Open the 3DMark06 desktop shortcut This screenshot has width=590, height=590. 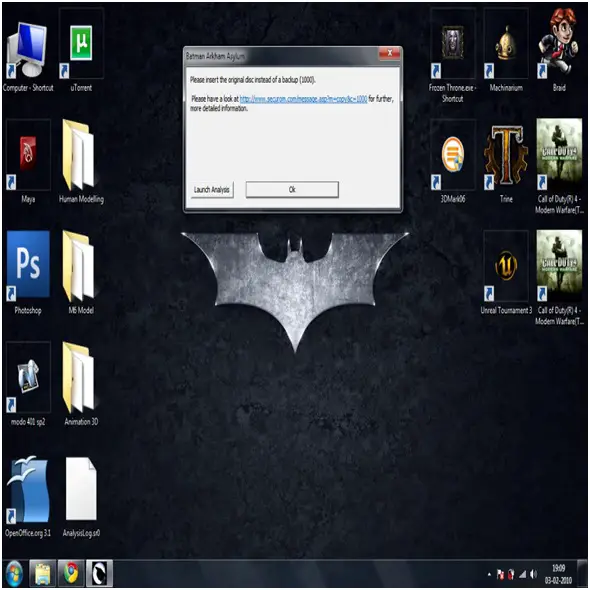[452, 162]
